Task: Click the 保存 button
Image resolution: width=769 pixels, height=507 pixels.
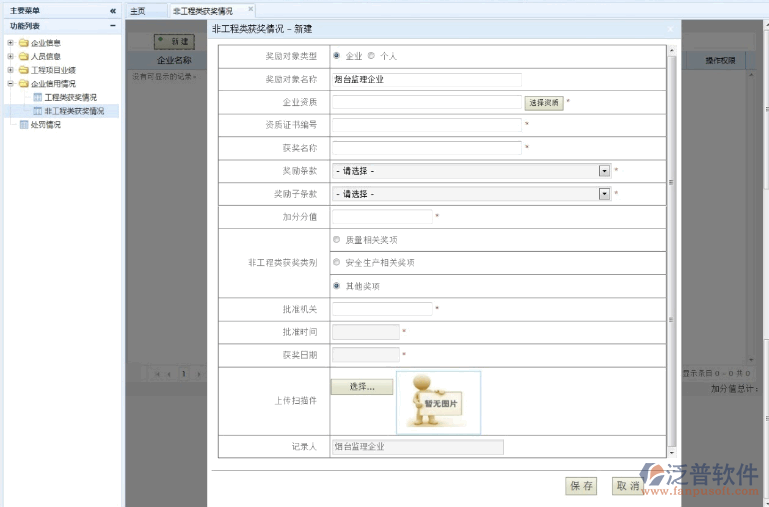Action: (x=582, y=486)
